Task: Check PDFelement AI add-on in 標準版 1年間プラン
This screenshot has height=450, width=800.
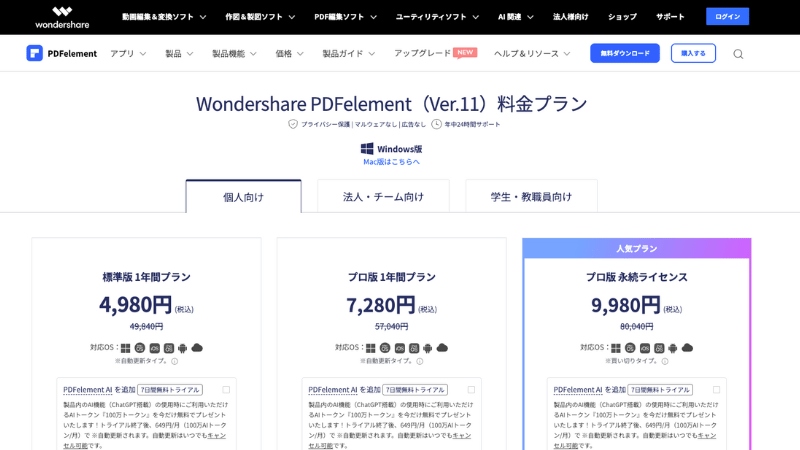Action: [x=226, y=389]
